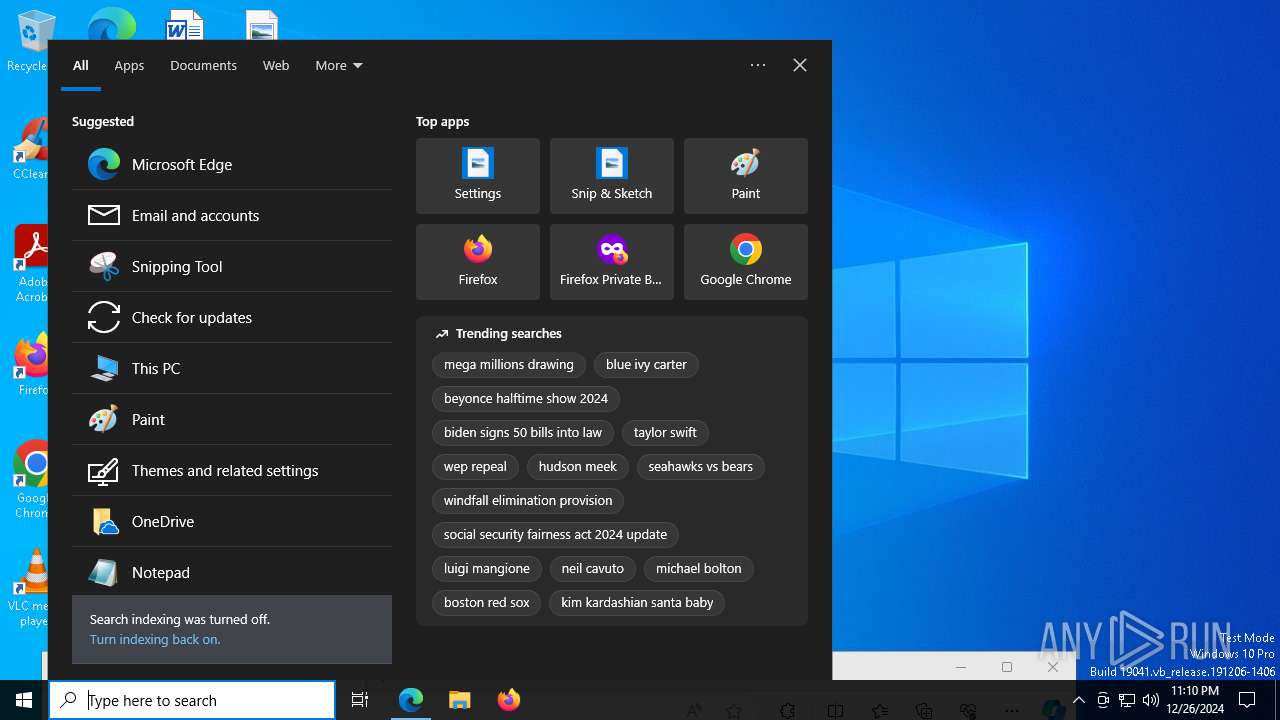Switch to Documents search tab
This screenshot has height=720, width=1280.
[203, 66]
